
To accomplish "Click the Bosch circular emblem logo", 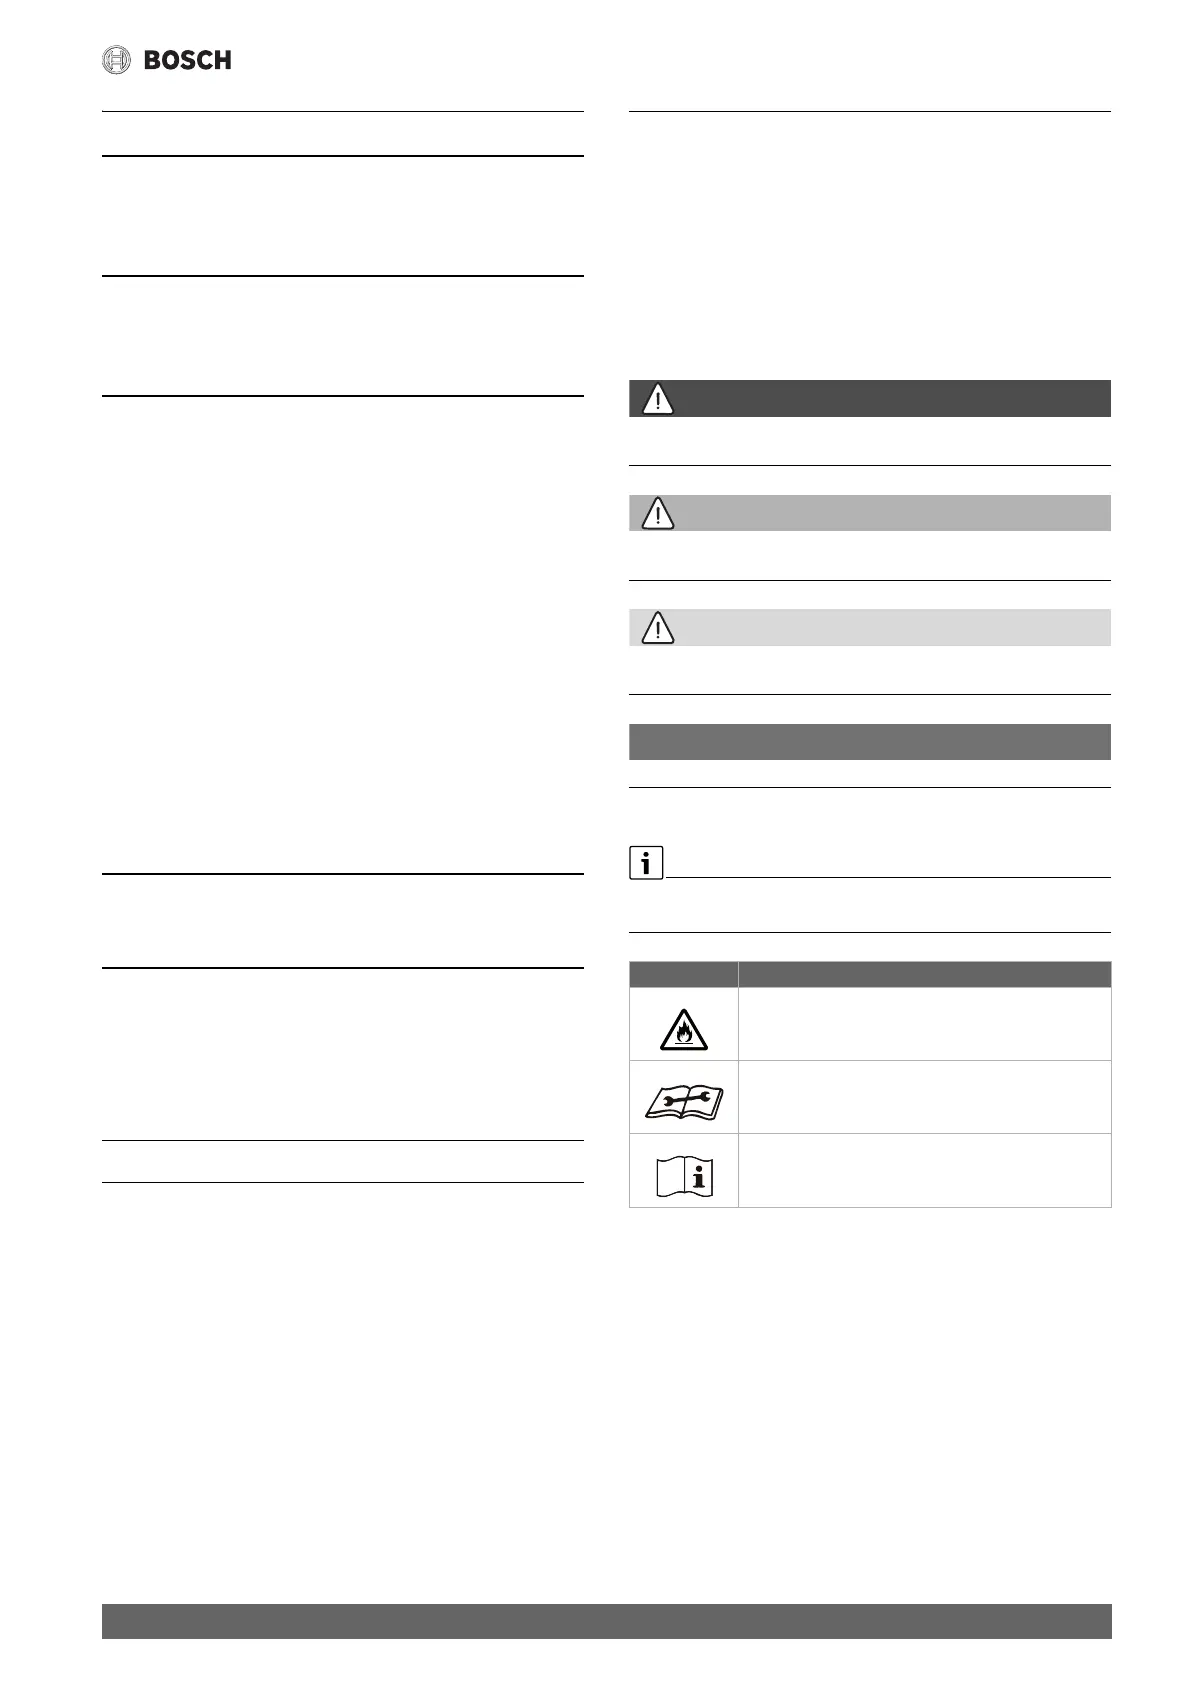I will tap(117, 61).
